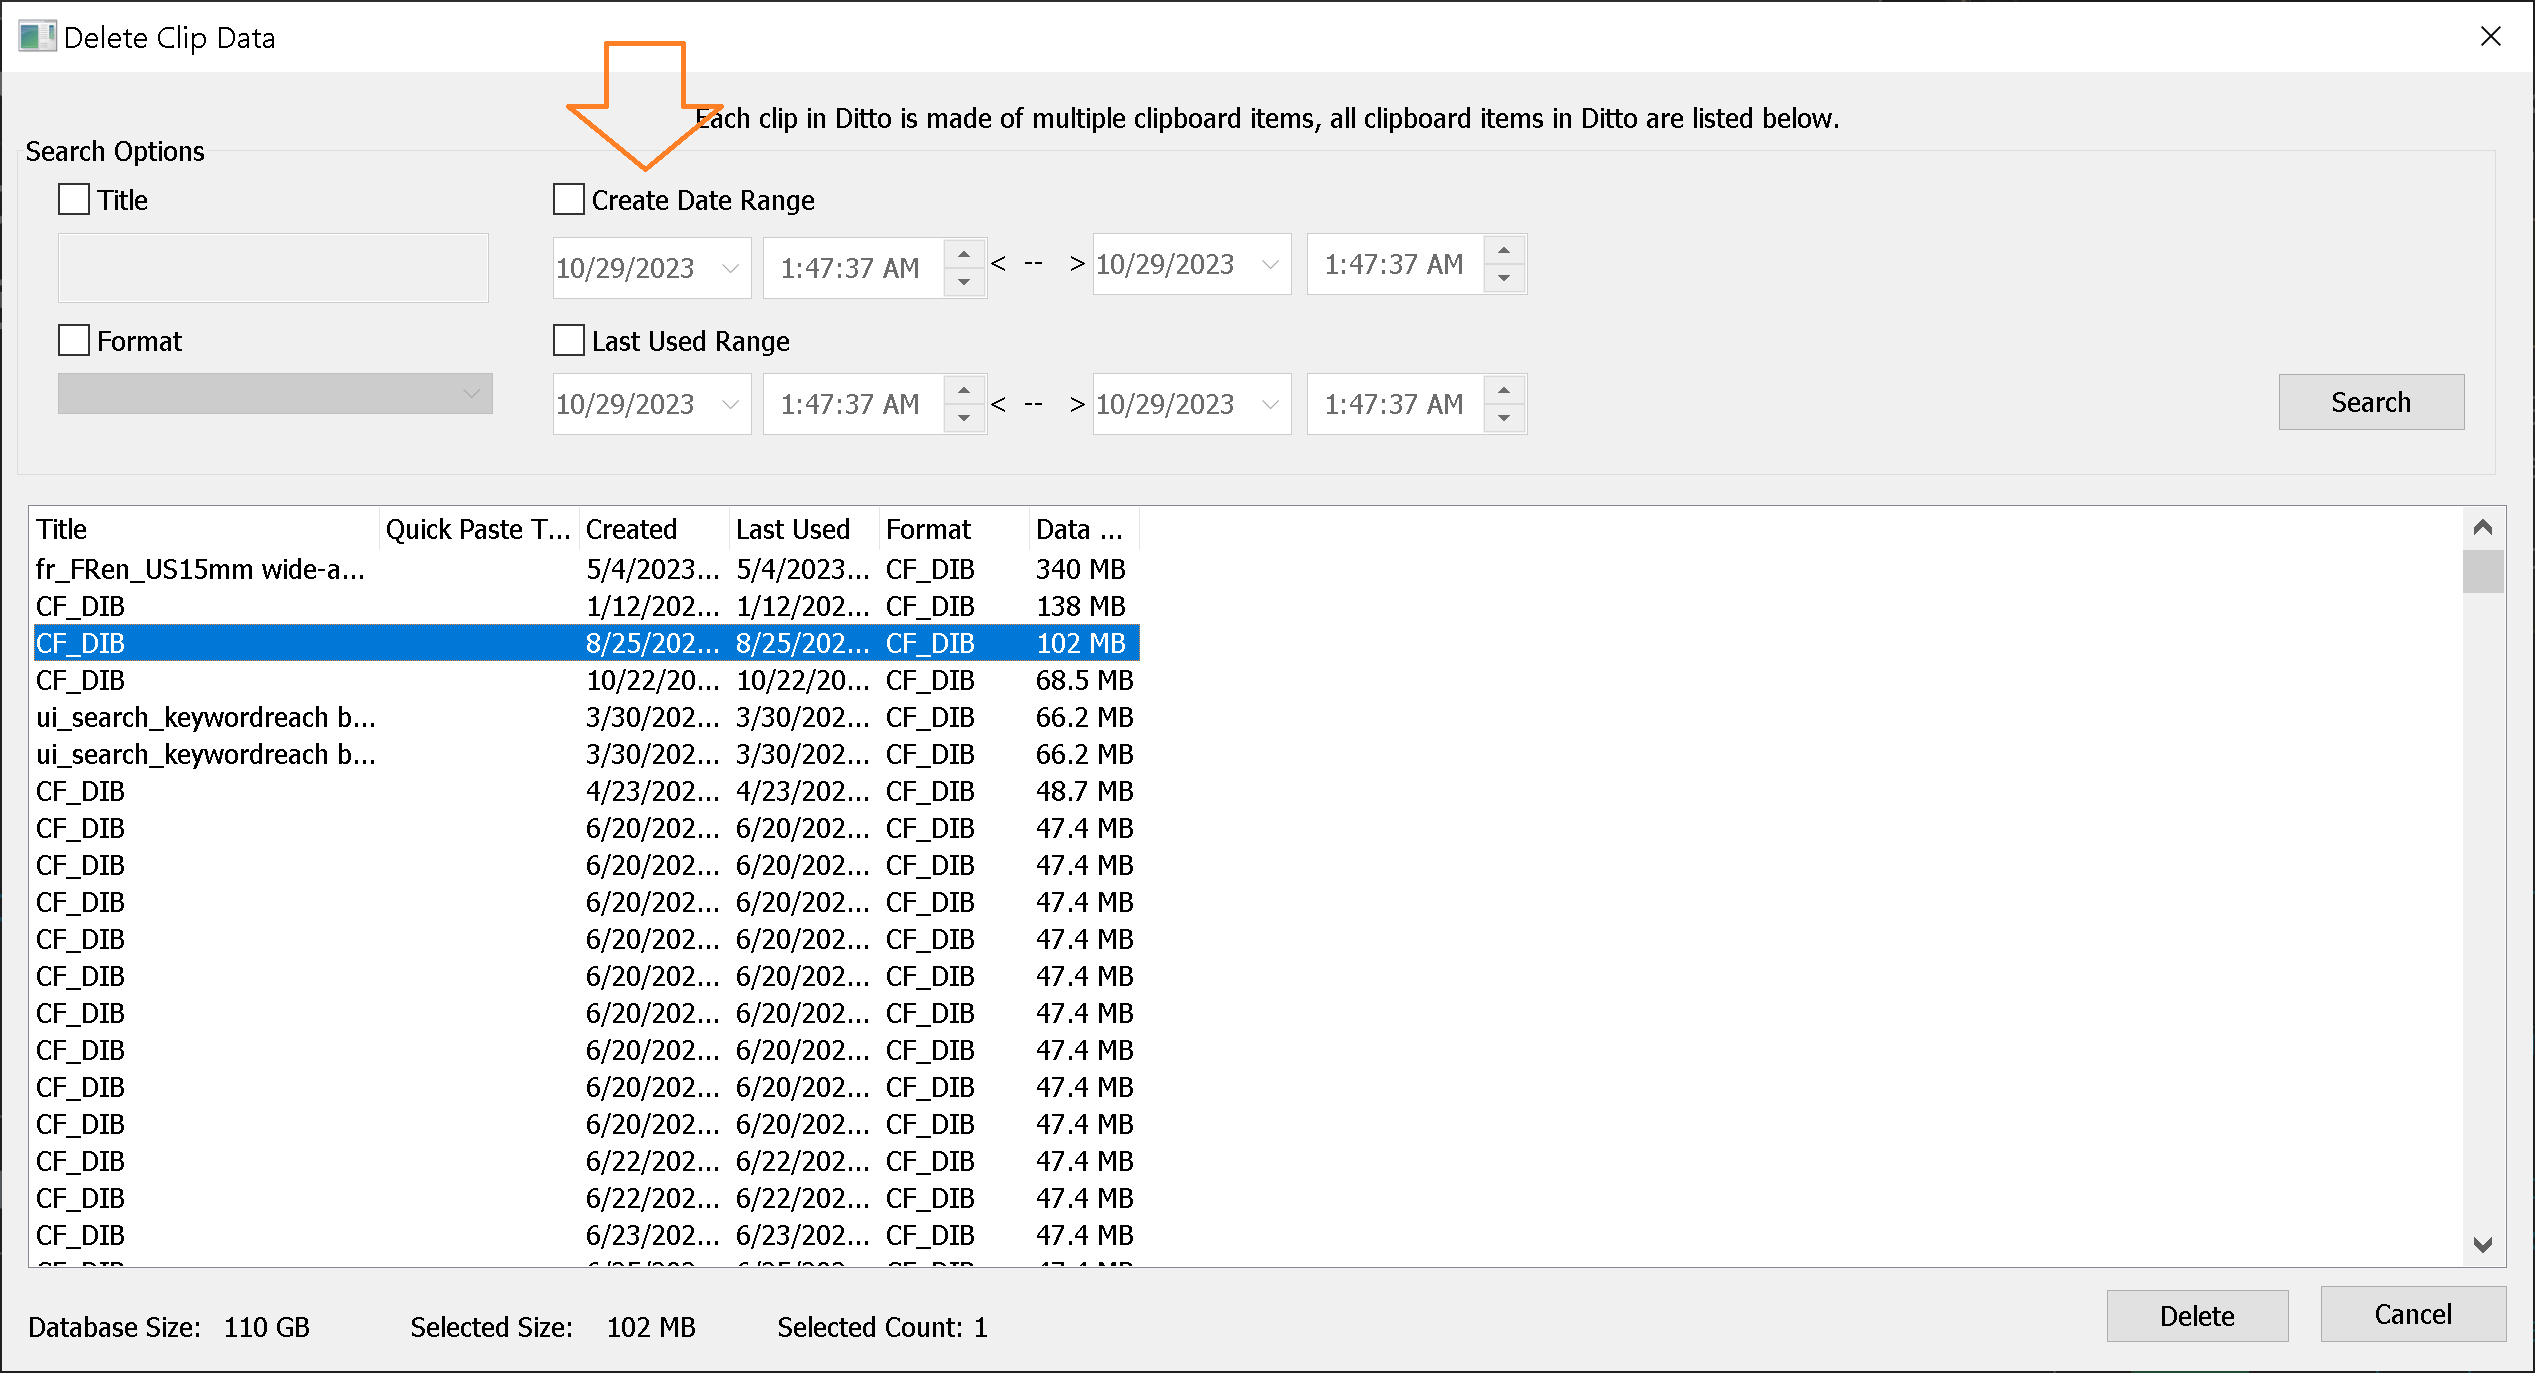Open Create Date start date picker
The width and height of the screenshot is (2535, 1373).
pos(730,268)
